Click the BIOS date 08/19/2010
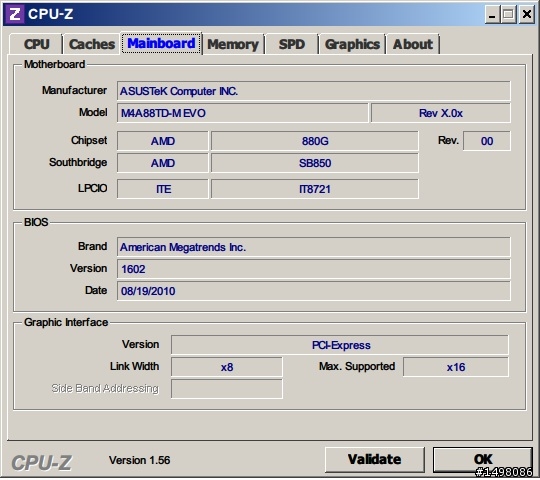This screenshot has height=480, width=540. coord(313,291)
